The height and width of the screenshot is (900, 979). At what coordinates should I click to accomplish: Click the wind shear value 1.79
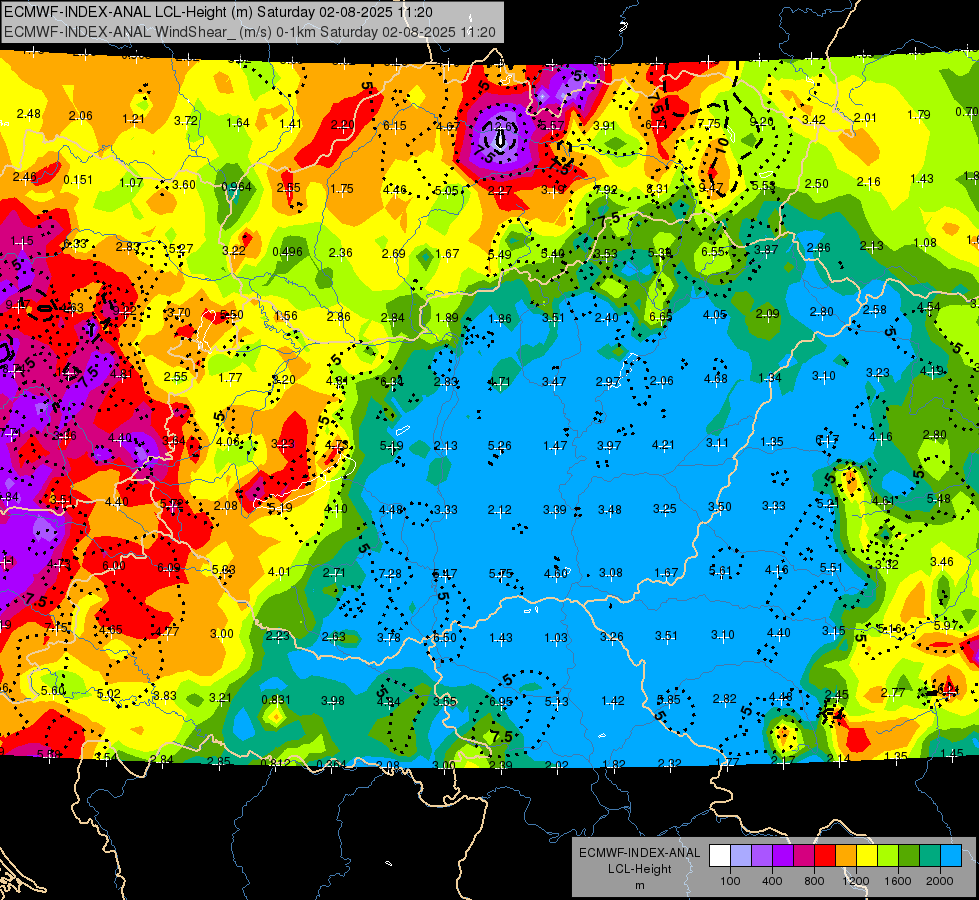tap(919, 115)
